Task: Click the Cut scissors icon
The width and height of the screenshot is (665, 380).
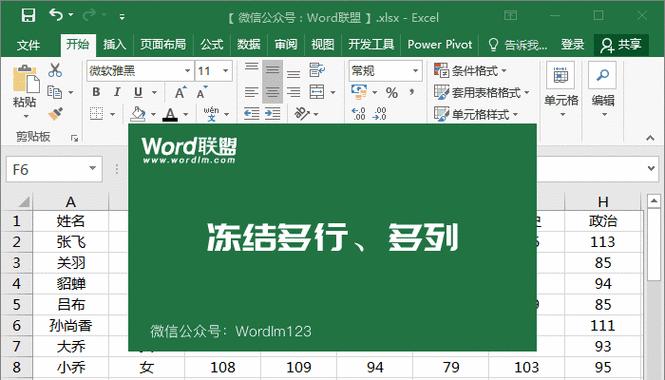Action: [x=55, y=70]
